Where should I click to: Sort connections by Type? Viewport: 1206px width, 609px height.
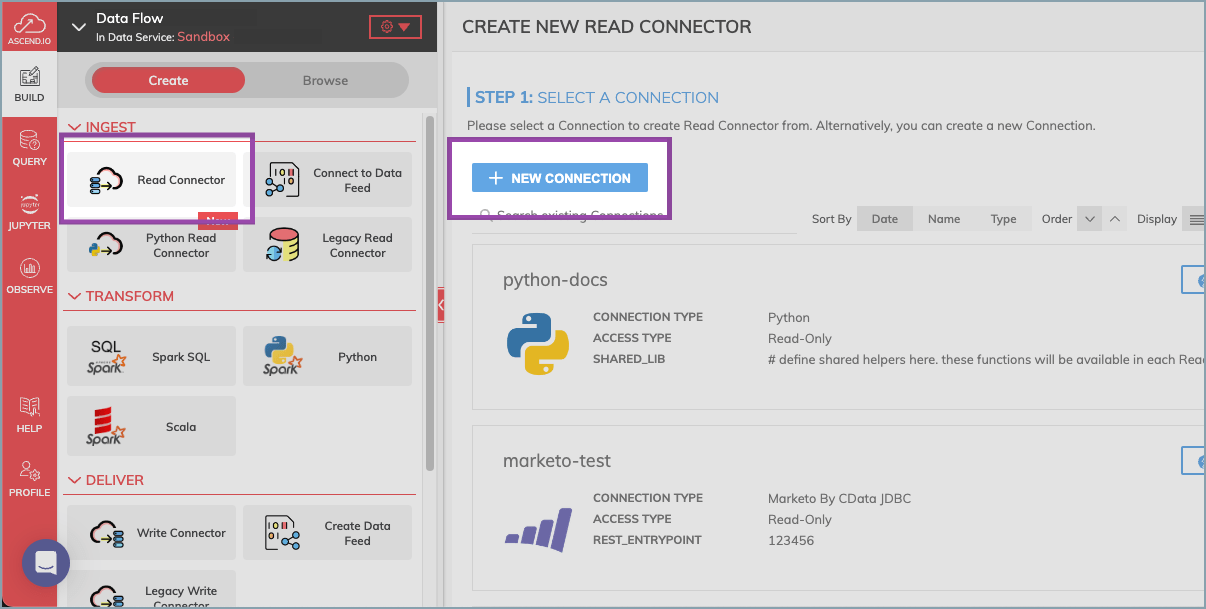pos(1004,218)
